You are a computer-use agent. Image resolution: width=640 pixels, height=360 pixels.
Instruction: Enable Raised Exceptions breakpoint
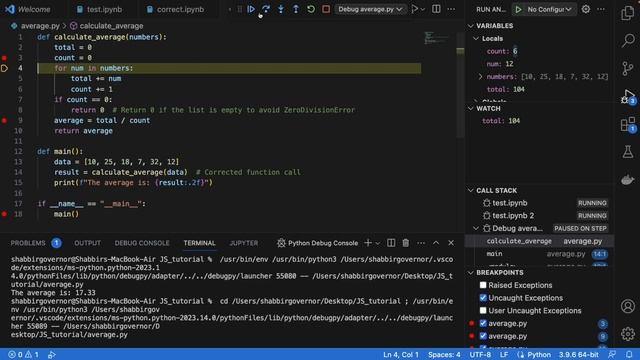pos(483,285)
